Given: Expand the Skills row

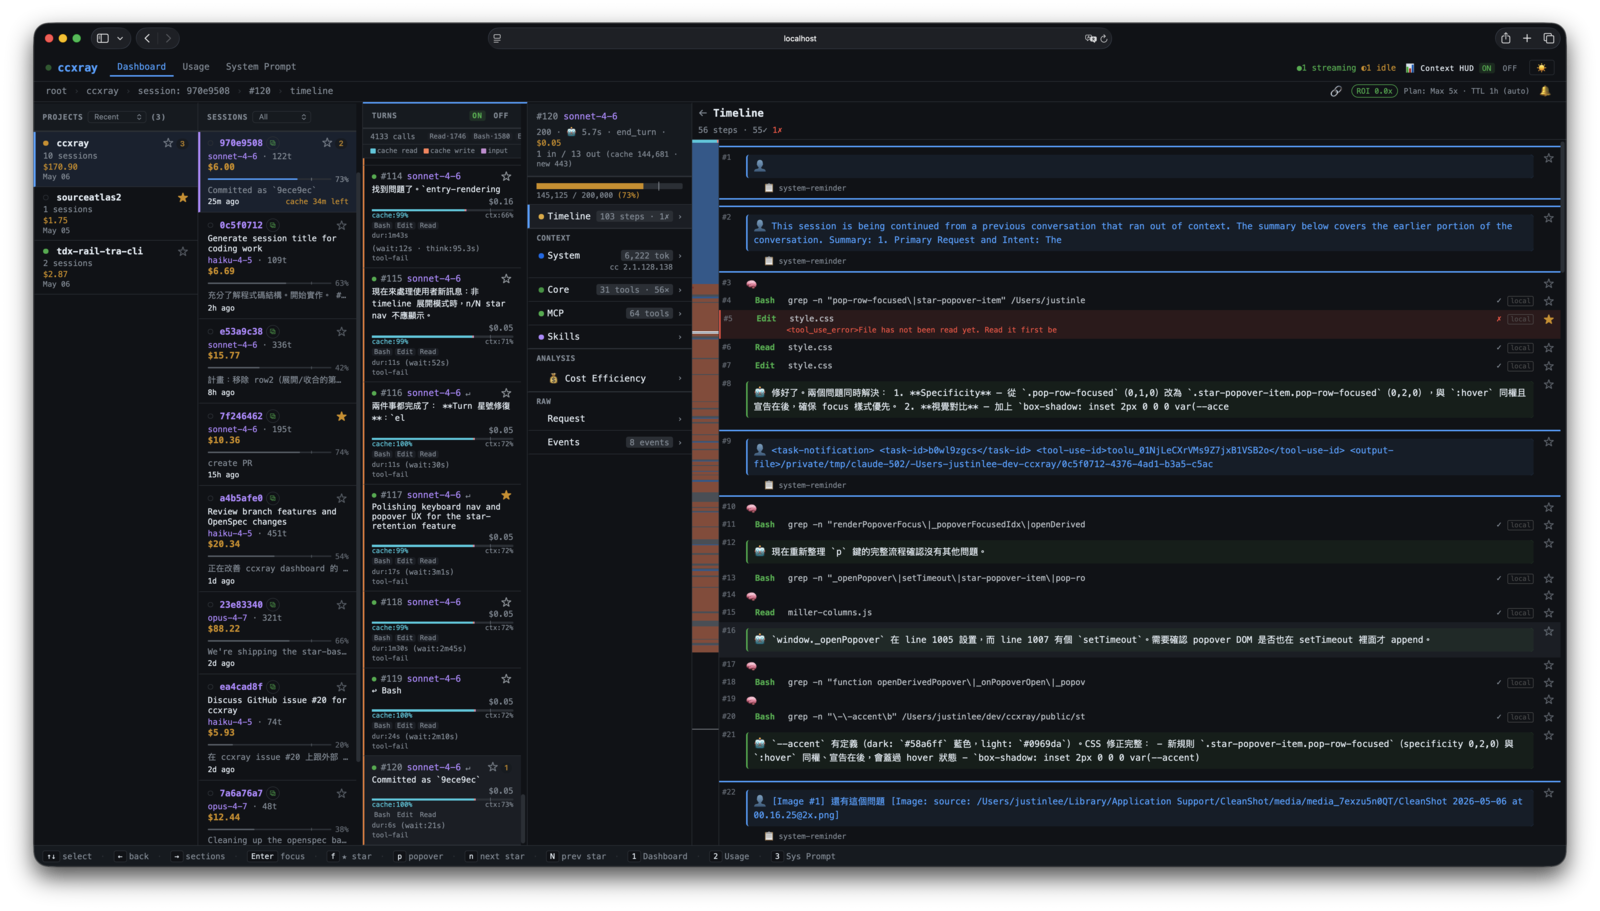Looking at the screenshot, I should [610, 337].
